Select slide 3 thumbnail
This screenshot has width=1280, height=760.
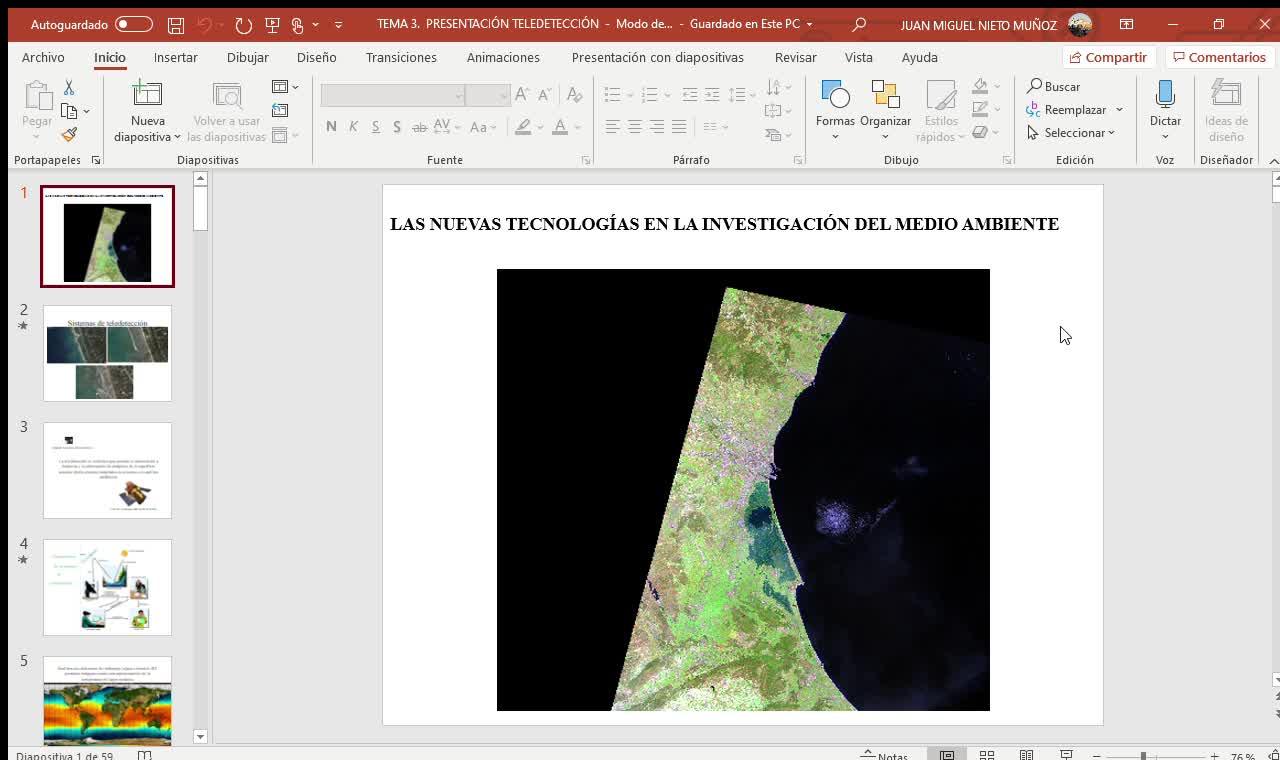coord(107,470)
